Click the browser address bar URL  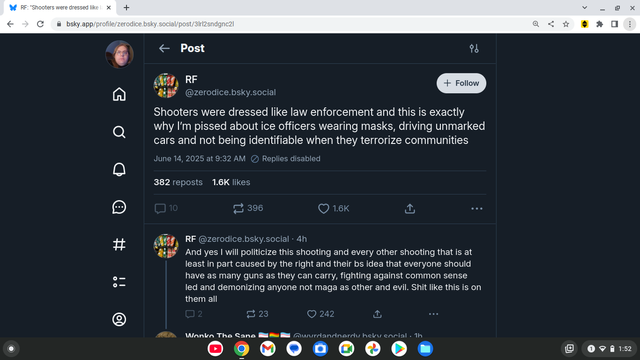coord(150,24)
